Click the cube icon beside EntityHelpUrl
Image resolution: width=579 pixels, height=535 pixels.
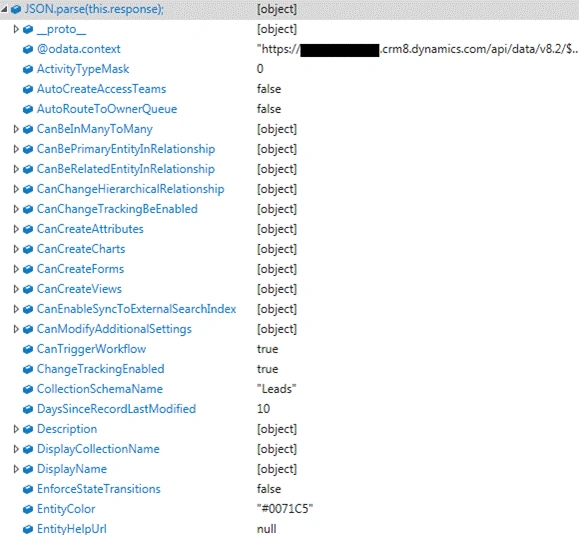pyautogui.click(x=28, y=529)
